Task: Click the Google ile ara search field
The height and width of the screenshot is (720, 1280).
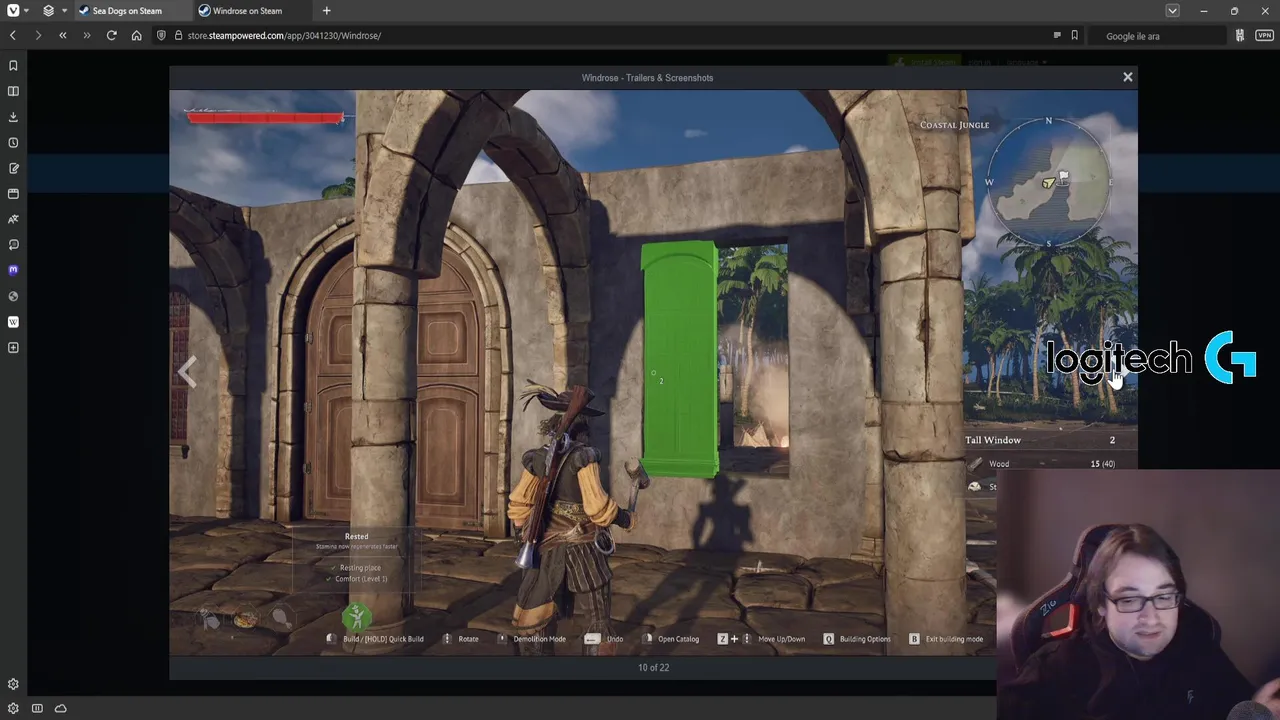Action: click(1158, 35)
